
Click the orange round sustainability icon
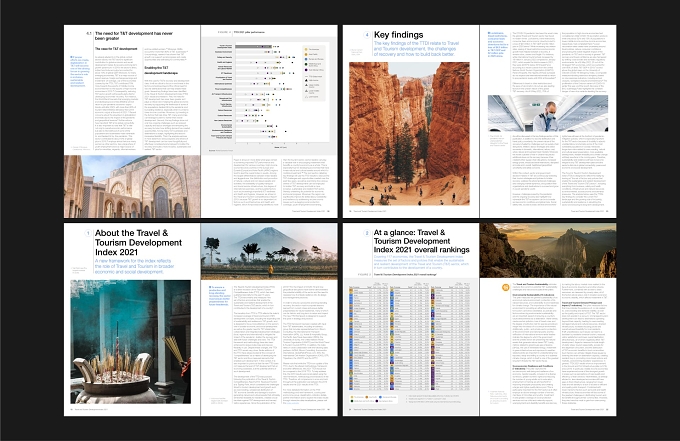click(x=505, y=287)
